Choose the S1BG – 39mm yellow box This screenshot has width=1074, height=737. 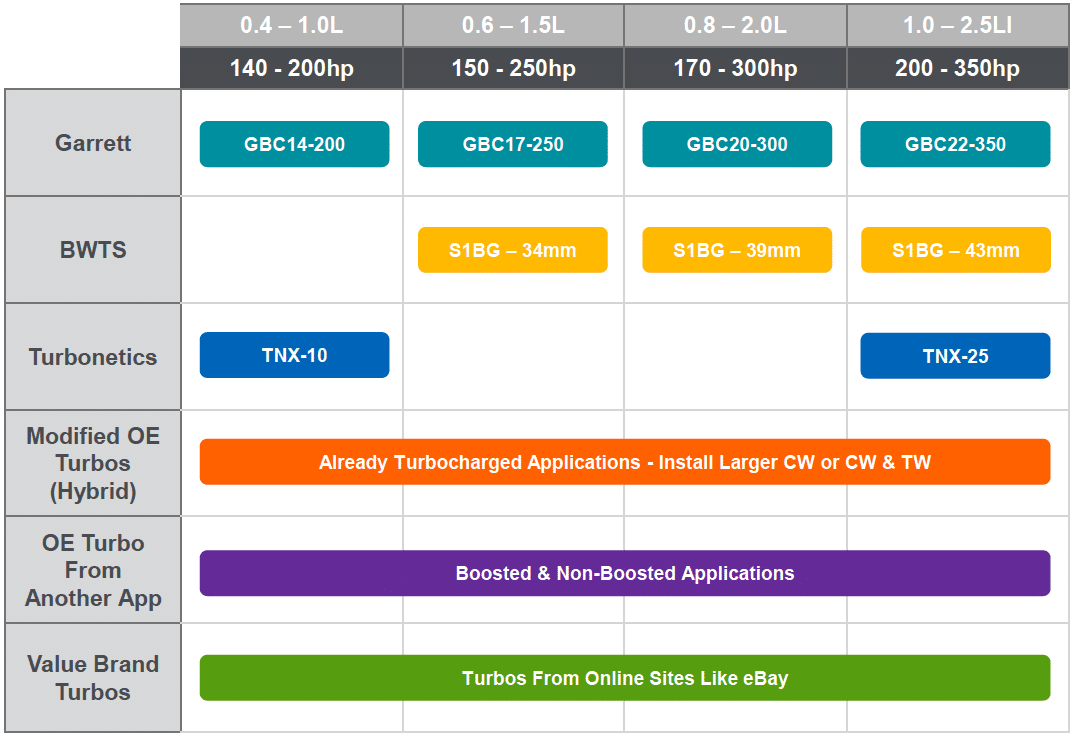tap(737, 250)
